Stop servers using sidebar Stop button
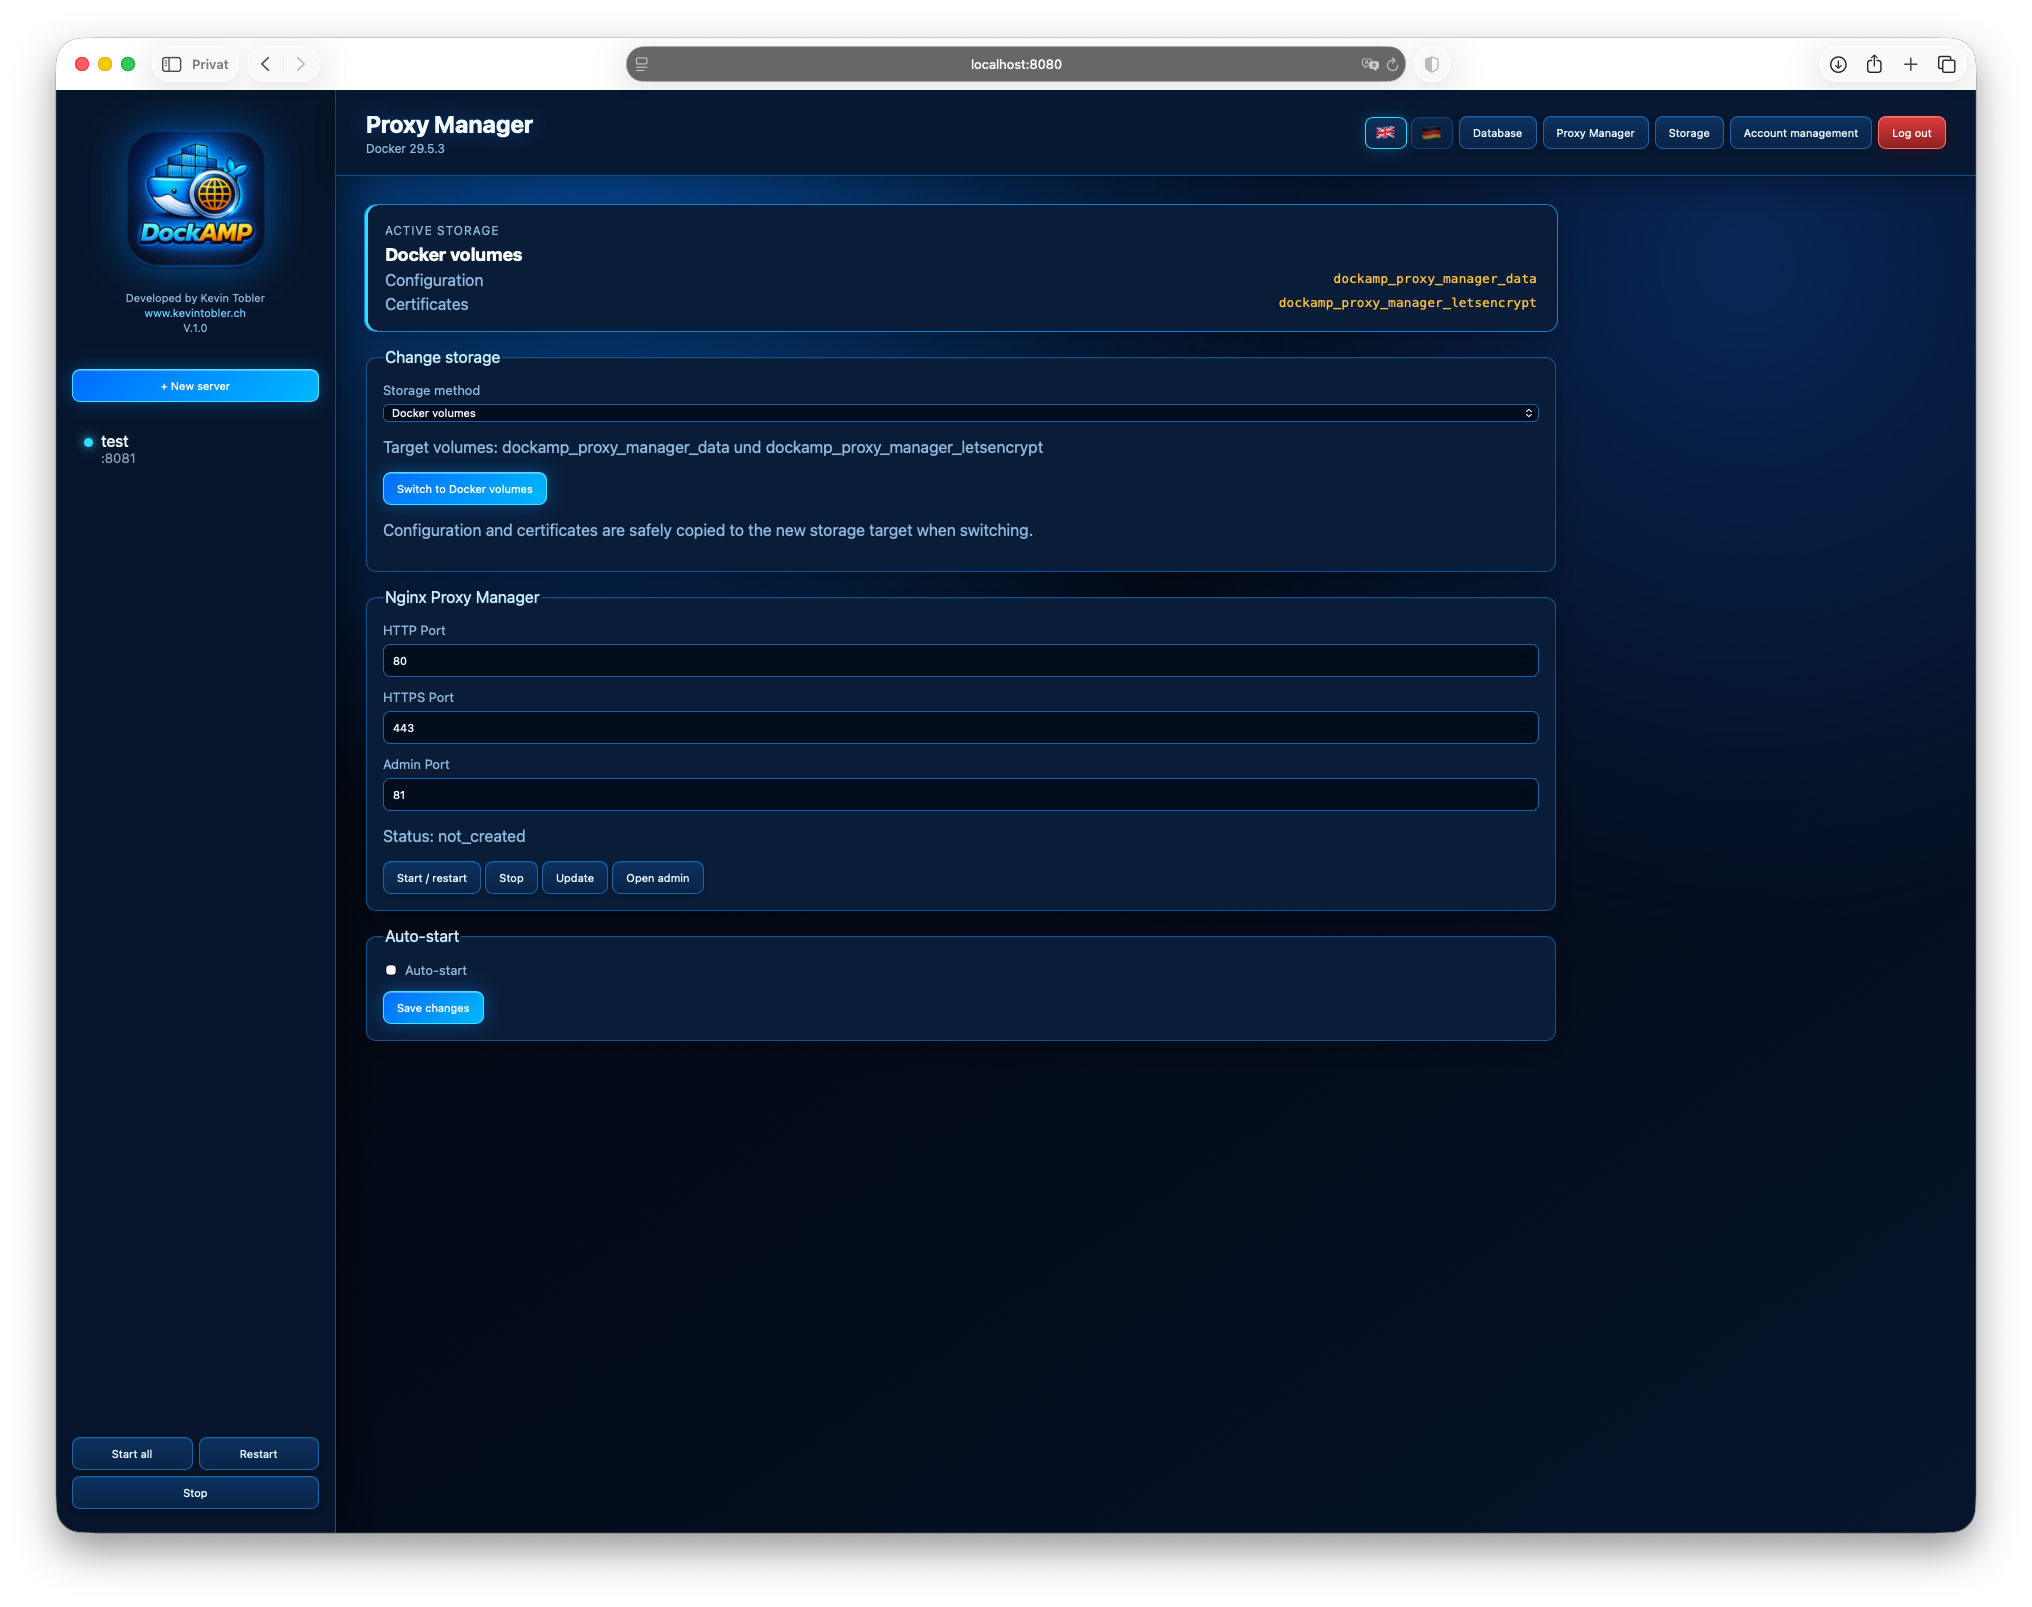The width and height of the screenshot is (2032, 1607). tap(195, 1493)
